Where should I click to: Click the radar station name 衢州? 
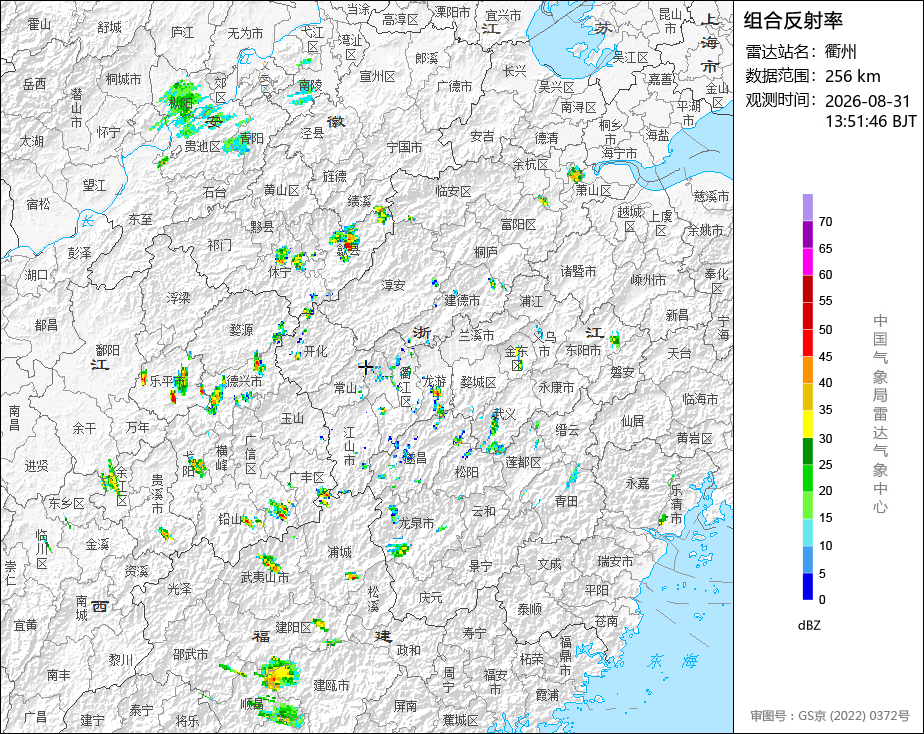(x=840, y=52)
